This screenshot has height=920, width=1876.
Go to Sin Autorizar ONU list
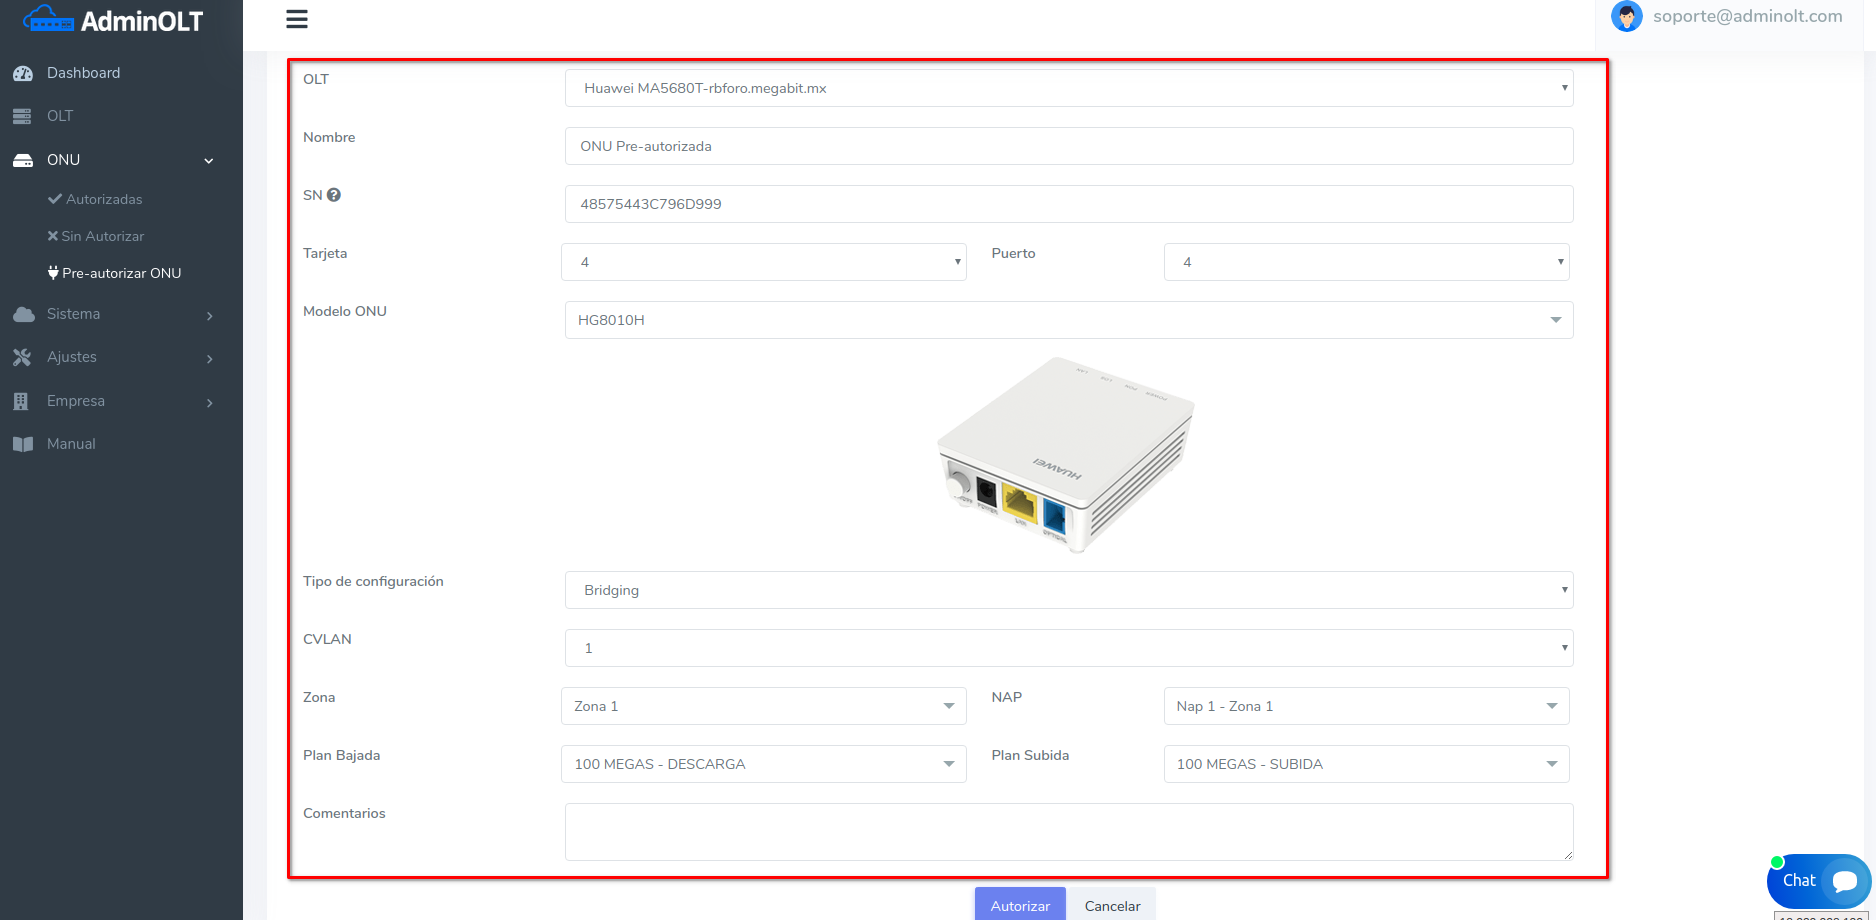coord(102,236)
